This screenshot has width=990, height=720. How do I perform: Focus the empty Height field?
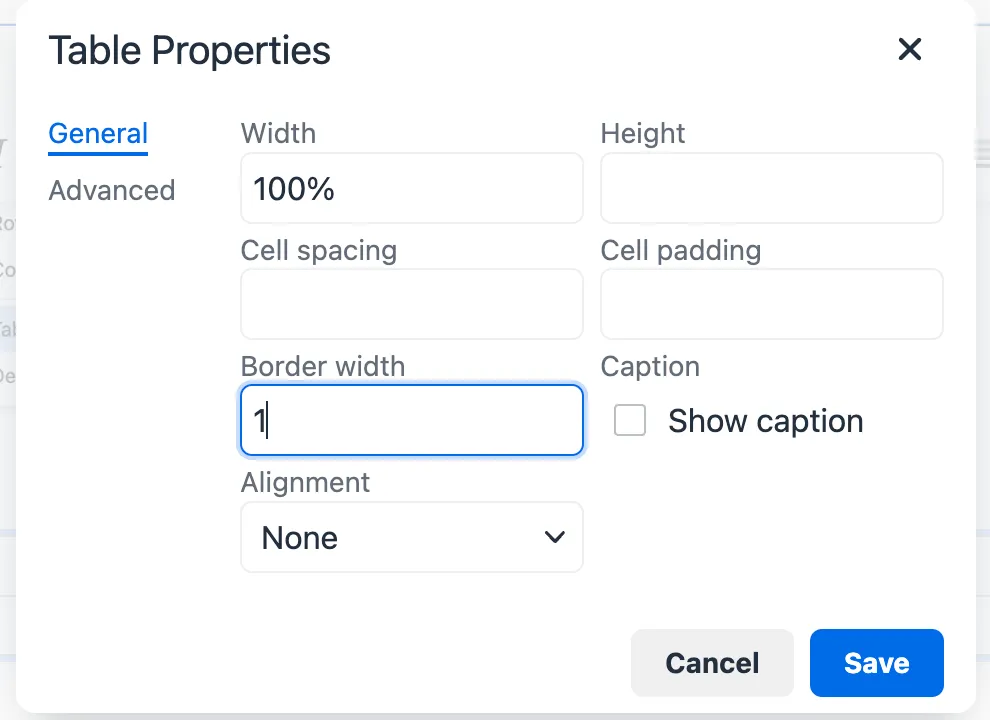click(x=771, y=189)
